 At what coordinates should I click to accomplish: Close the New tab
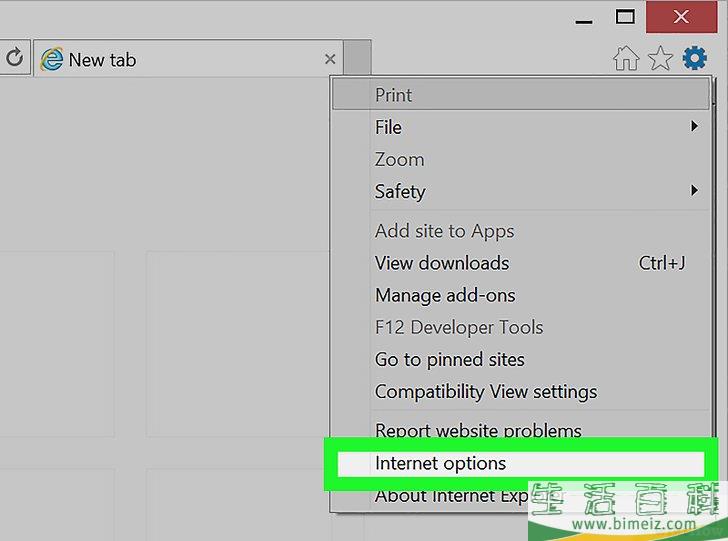[x=330, y=59]
